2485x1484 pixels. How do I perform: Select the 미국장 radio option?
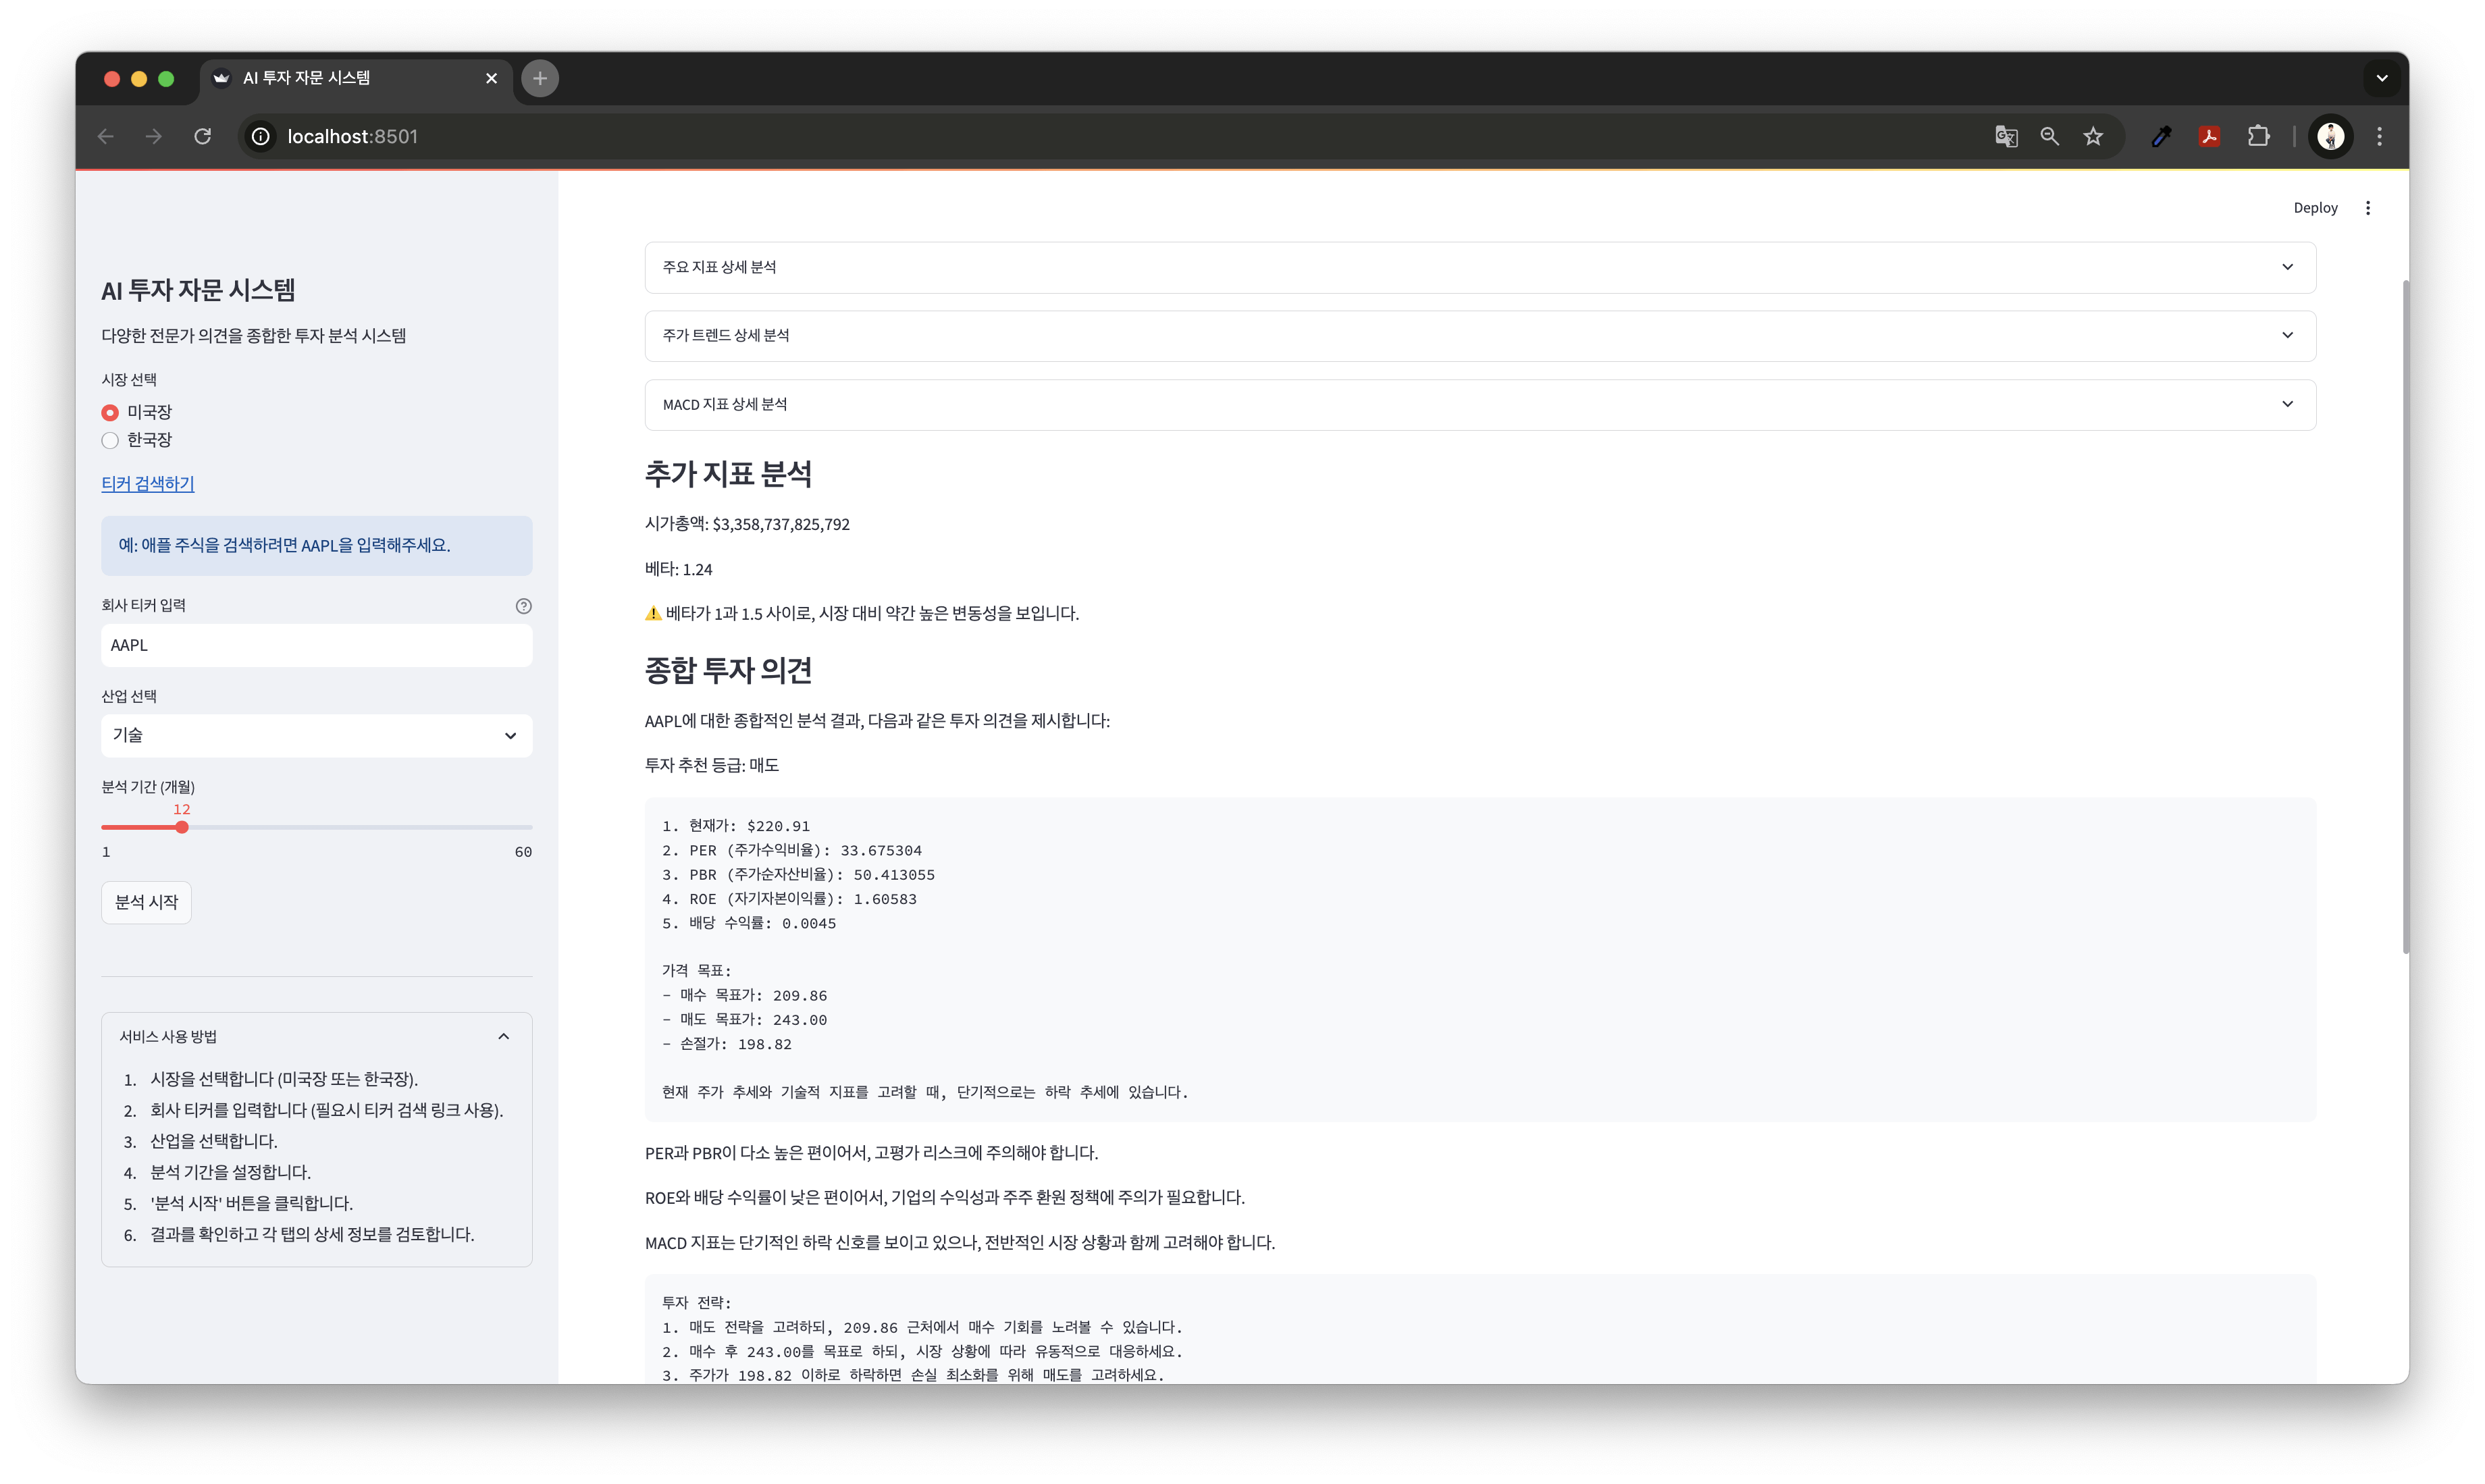click(x=110, y=412)
